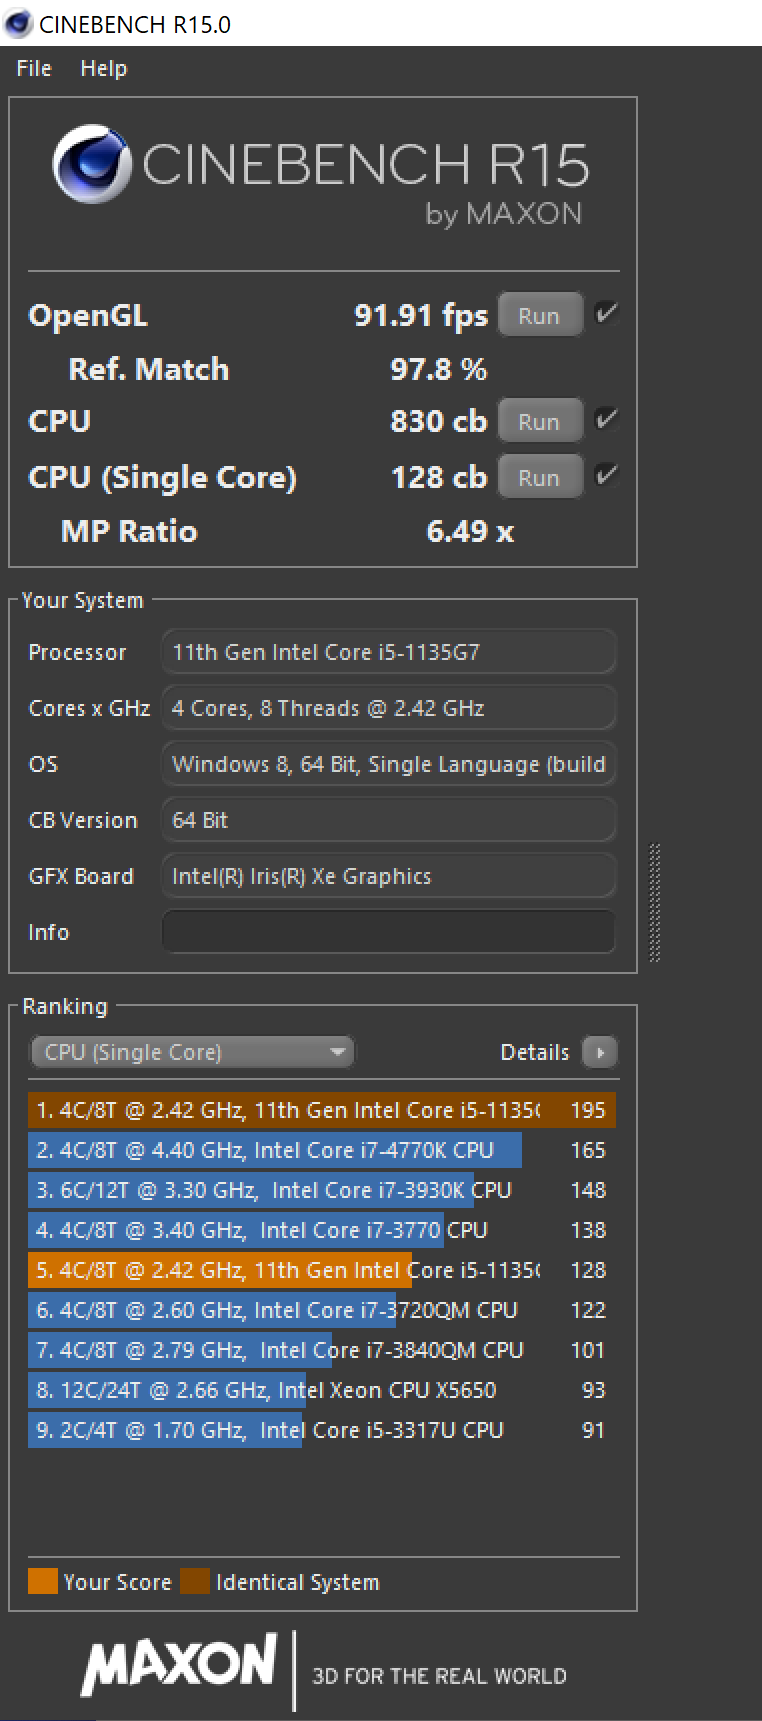Click the 128 cb single core score
Screen dimensions: 762x1721
(x=439, y=477)
